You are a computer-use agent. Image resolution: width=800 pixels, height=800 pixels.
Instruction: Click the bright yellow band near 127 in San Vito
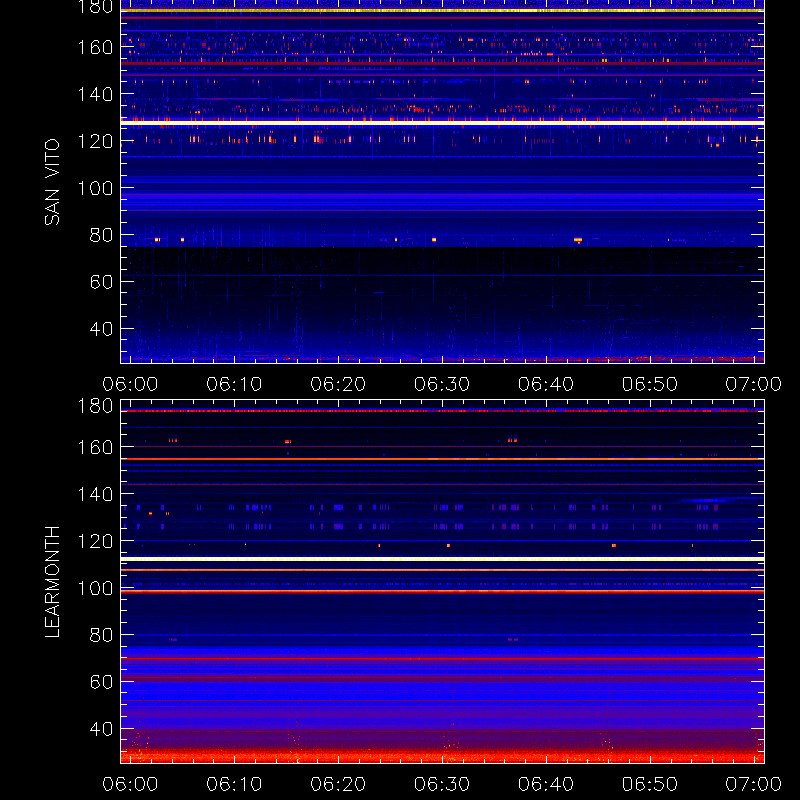442,123
